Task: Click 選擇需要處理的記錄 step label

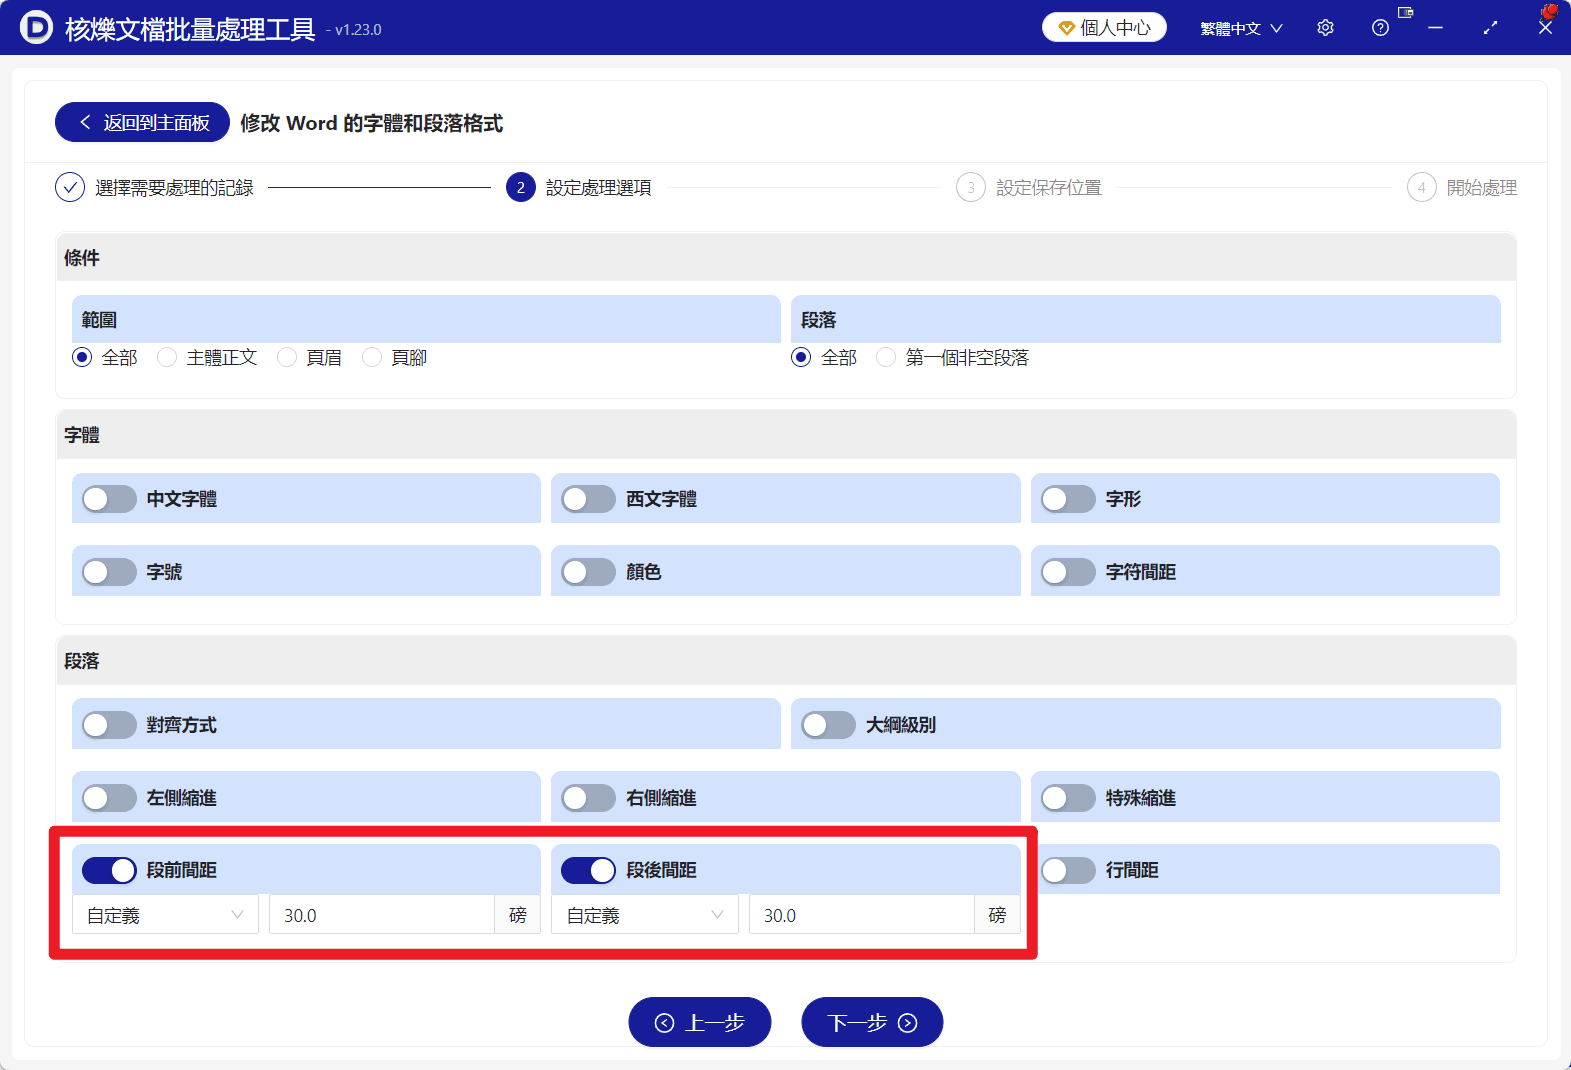Action: [174, 187]
